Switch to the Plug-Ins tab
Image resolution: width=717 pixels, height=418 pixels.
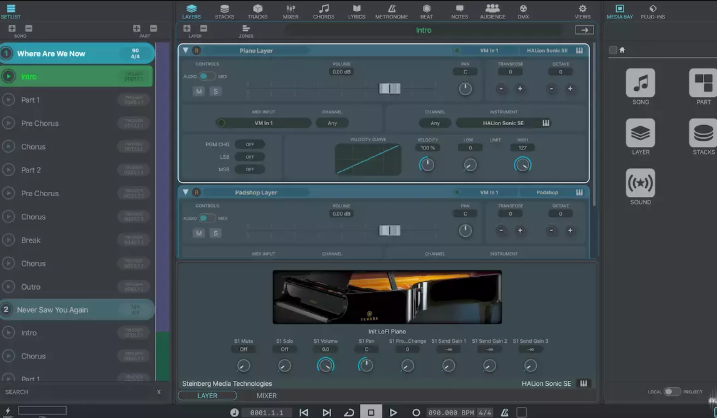pyautogui.click(x=653, y=11)
